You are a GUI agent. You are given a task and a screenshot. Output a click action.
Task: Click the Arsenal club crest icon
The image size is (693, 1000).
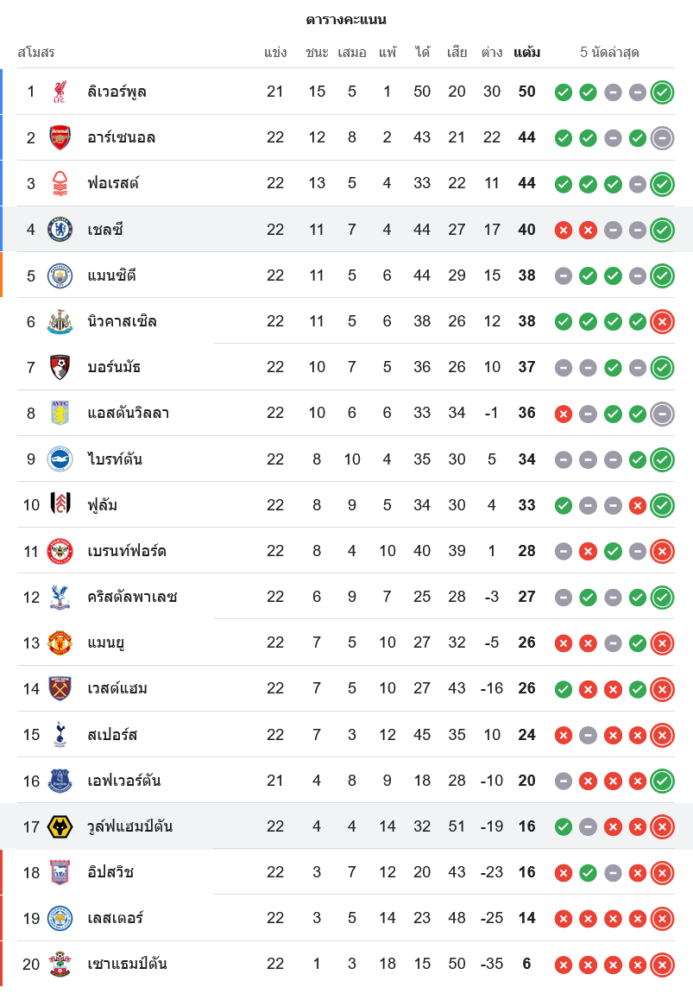coord(60,138)
